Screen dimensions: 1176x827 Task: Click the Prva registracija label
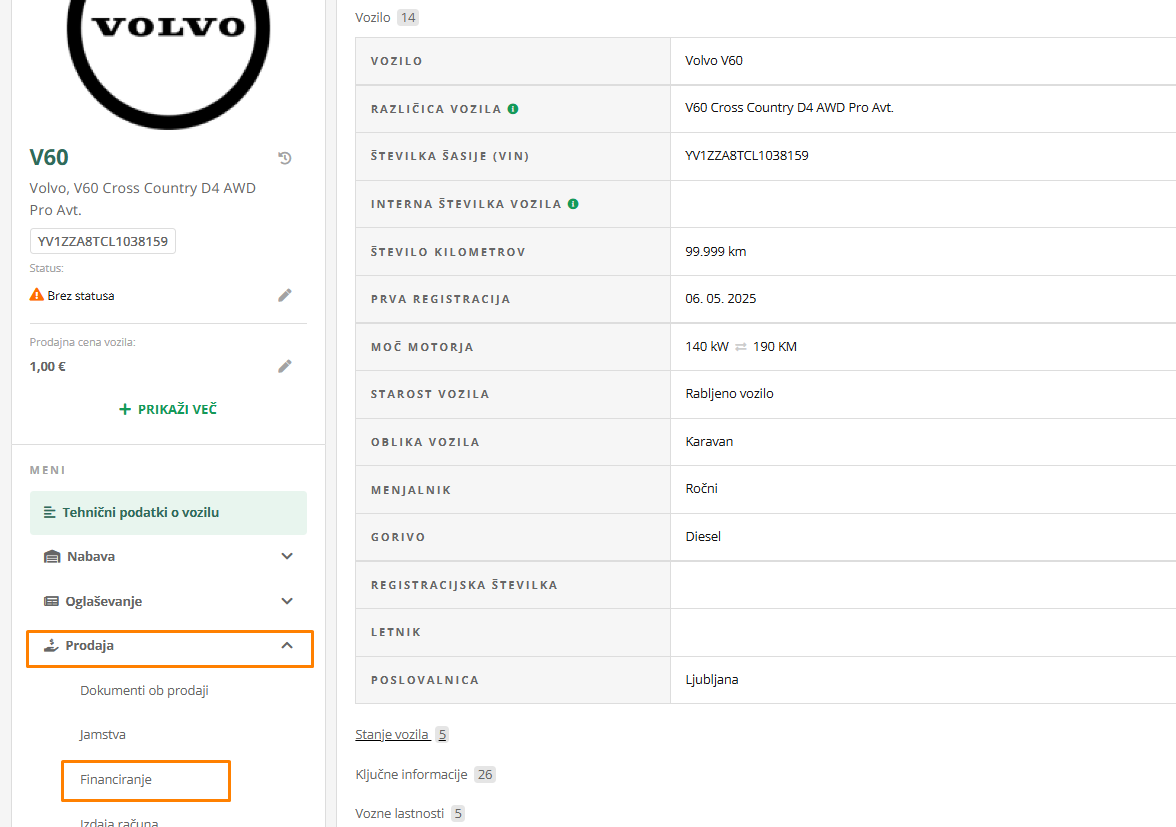pyautogui.click(x=440, y=299)
